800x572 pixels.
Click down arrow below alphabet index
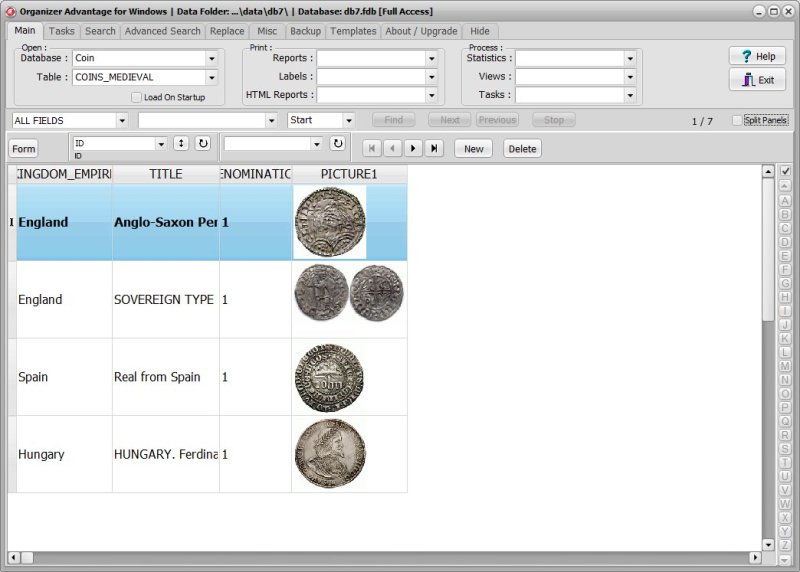click(785, 560)
